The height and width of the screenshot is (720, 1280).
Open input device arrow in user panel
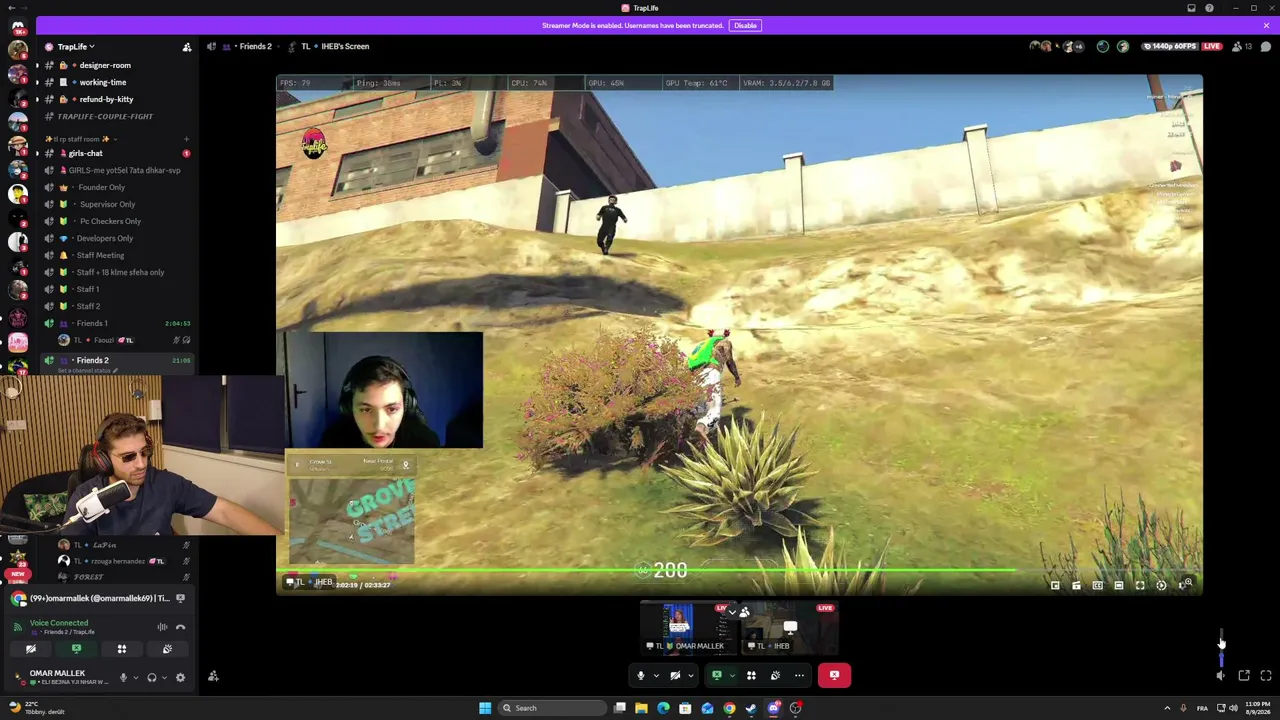tap(134, 678)
